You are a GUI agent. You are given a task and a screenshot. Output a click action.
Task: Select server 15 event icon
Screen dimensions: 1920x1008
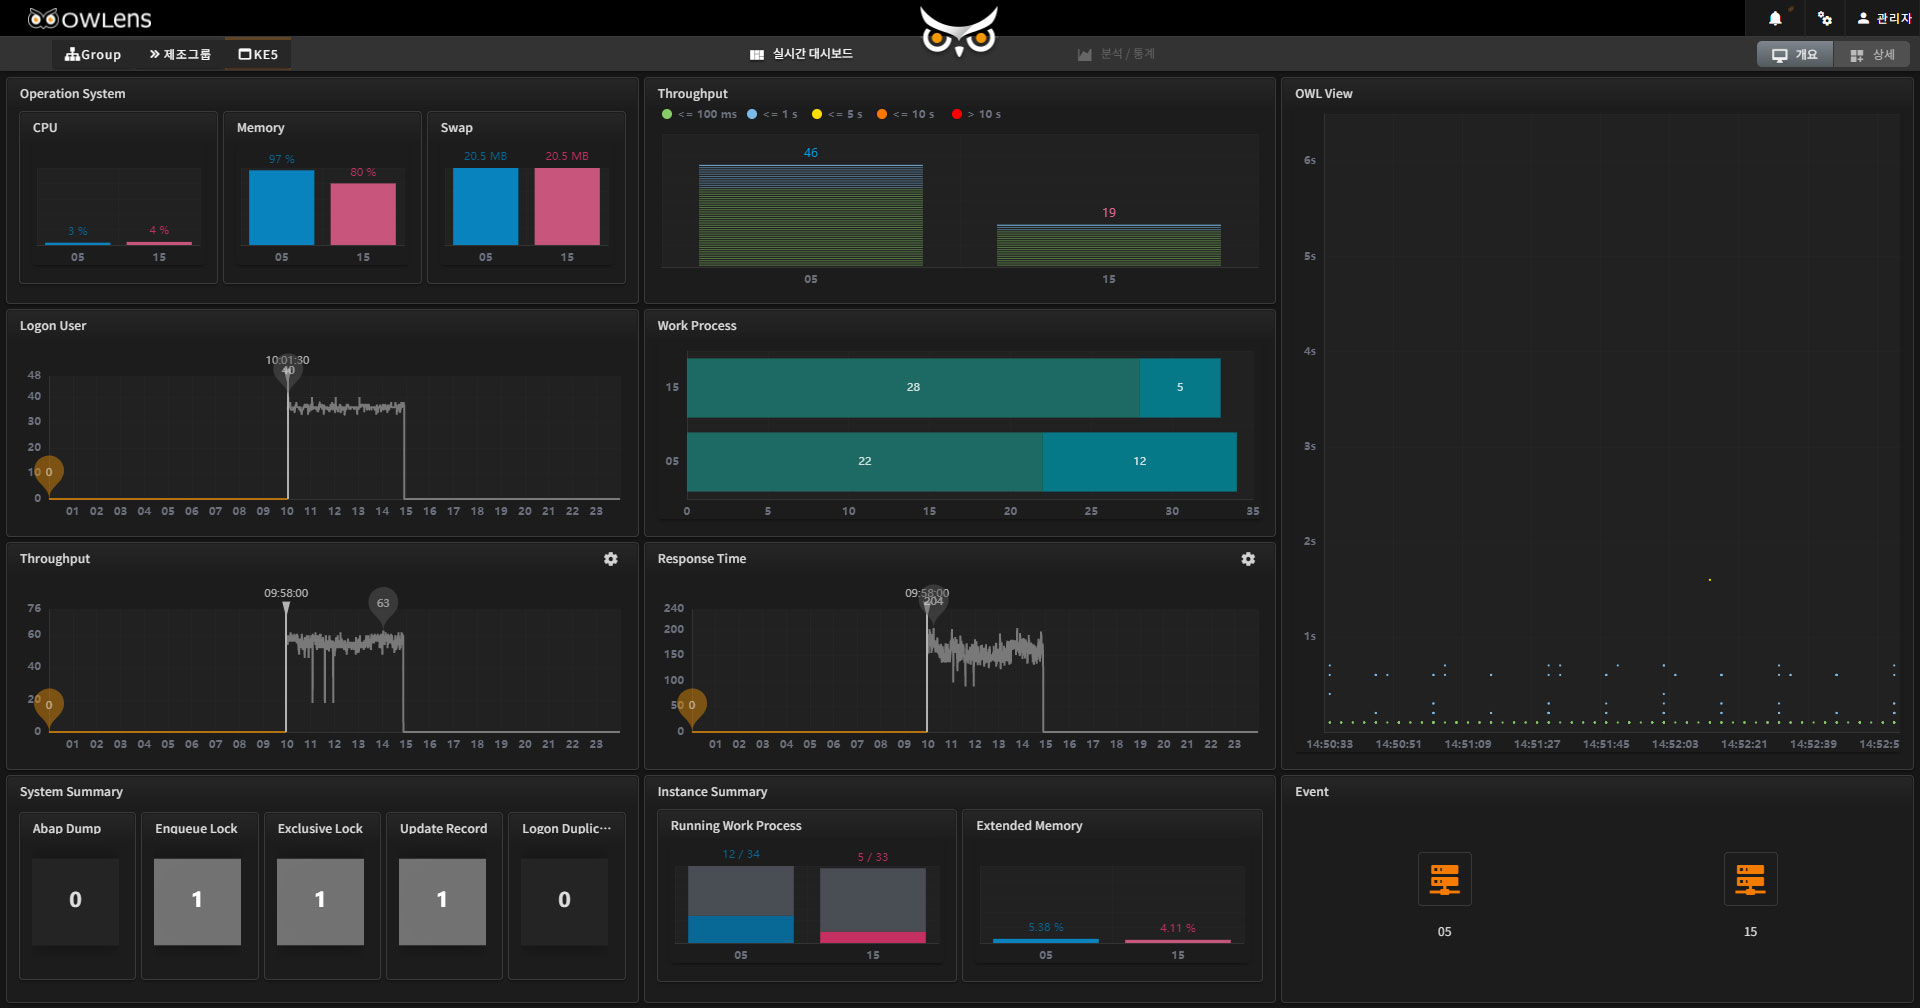tap(1750, 879)
